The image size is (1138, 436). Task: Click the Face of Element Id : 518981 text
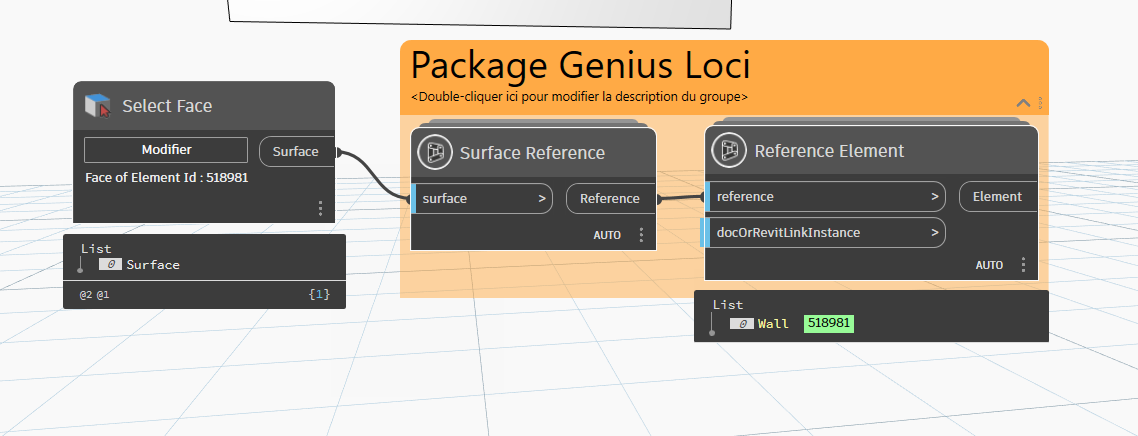[166, 177]
